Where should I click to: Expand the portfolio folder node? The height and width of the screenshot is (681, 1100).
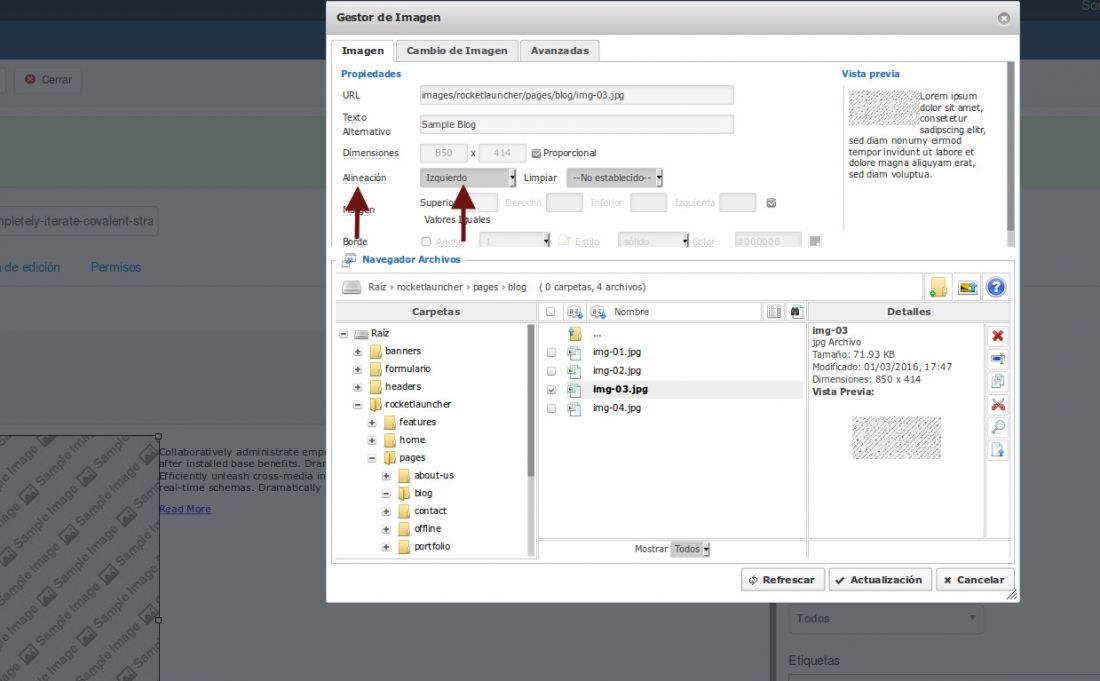[386, 547]
